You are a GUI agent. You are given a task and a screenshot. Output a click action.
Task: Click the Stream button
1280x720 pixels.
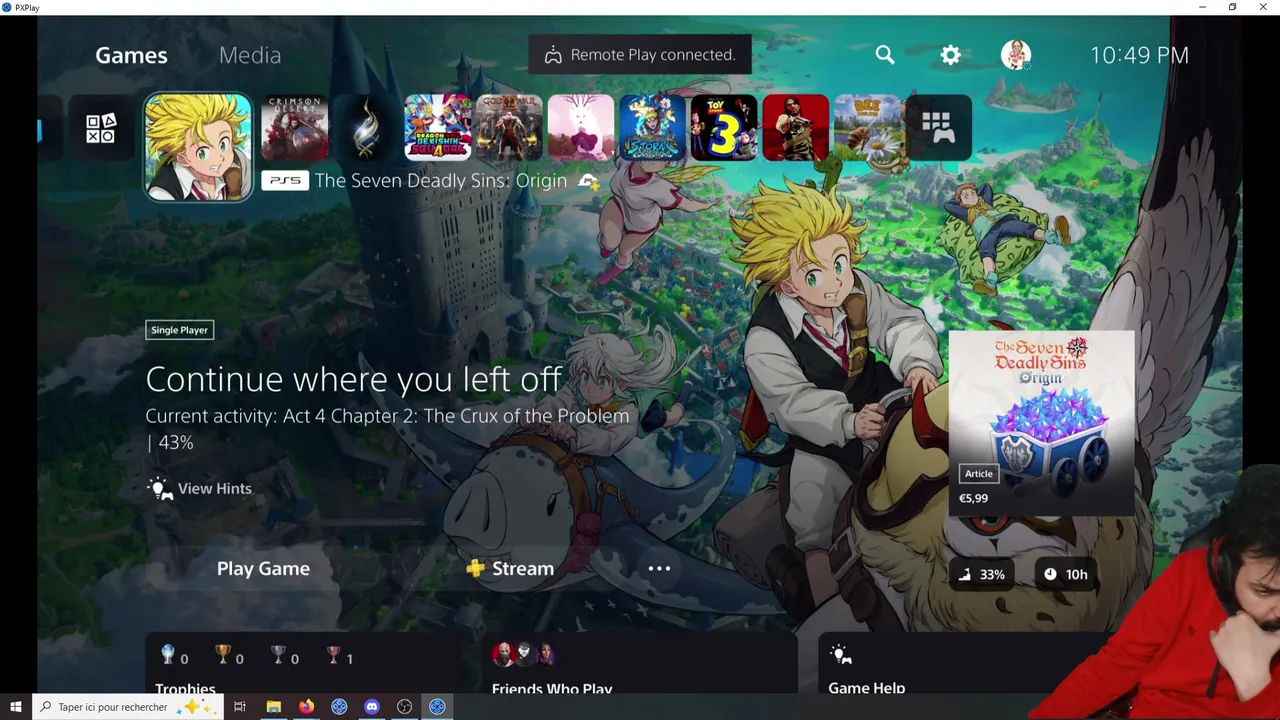pyautogui.click(x=510, y=568)
